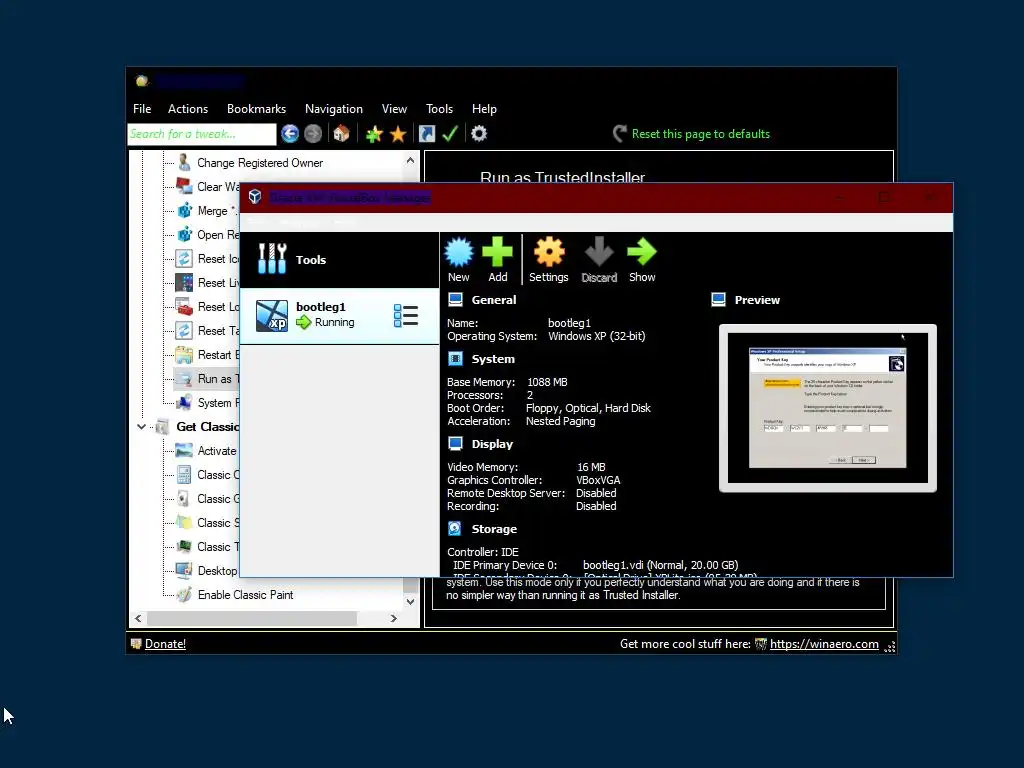Click the grey forward arrow in Winaero
Image resolution: width=1024 pixels, height=768 pixels.
[x=313, y=134]
